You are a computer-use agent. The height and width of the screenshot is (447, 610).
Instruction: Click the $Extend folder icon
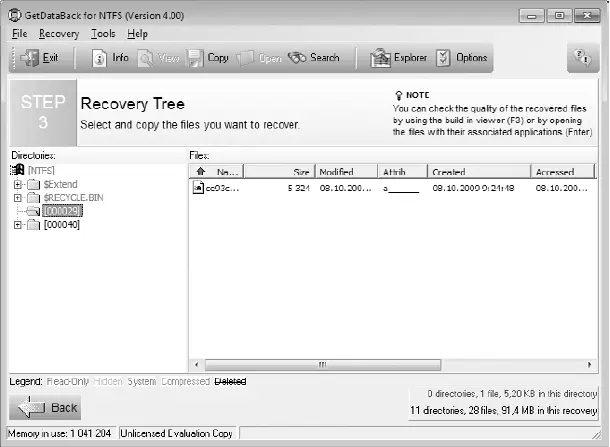click(33, 184)
